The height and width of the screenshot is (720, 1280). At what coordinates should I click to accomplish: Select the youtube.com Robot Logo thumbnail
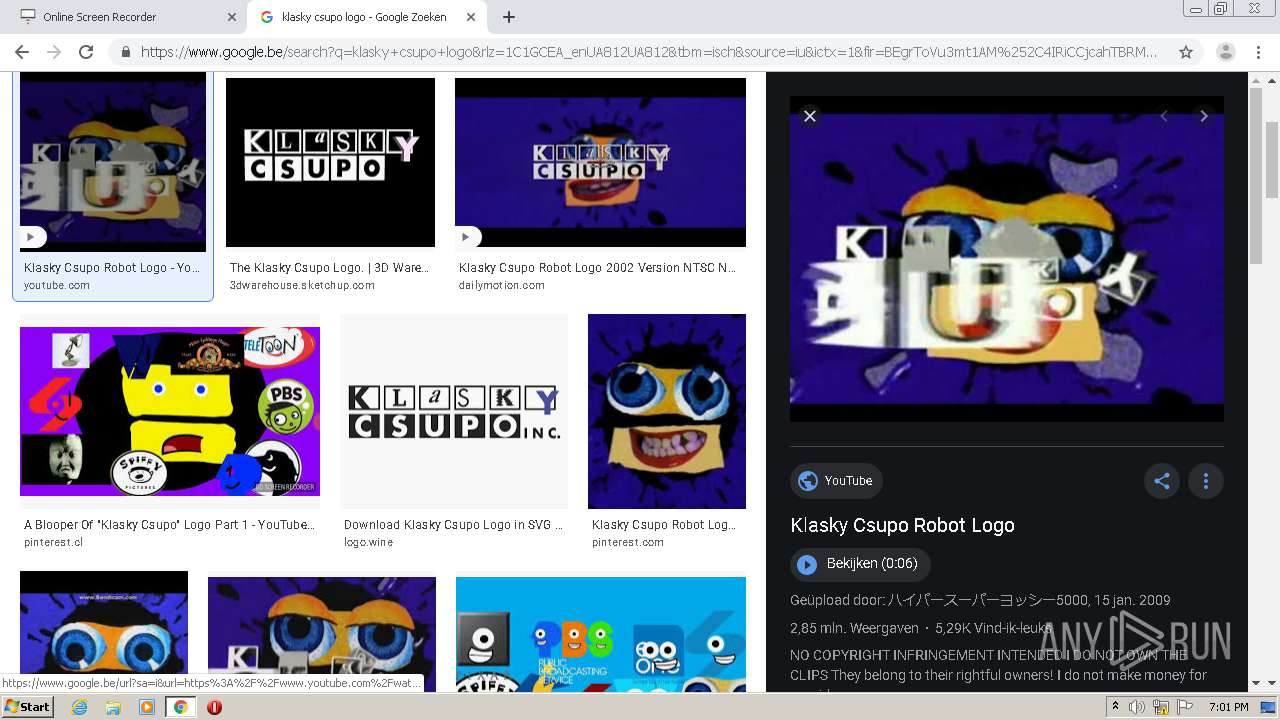113,162
